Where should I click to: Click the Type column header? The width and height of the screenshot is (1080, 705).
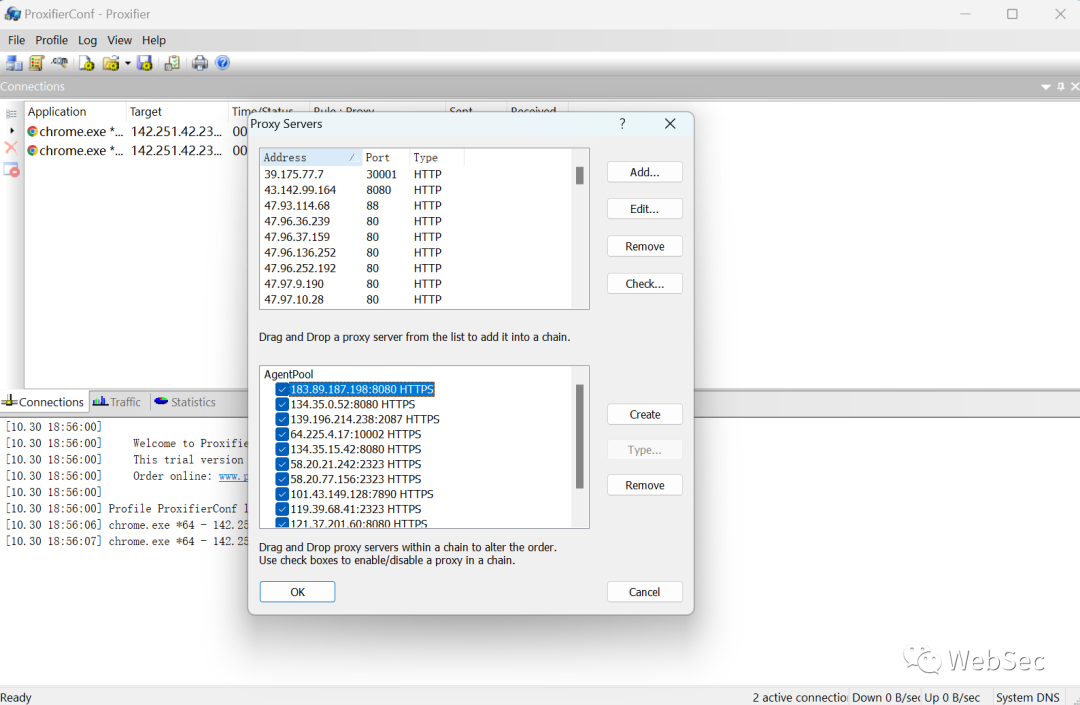pos(437,158)
